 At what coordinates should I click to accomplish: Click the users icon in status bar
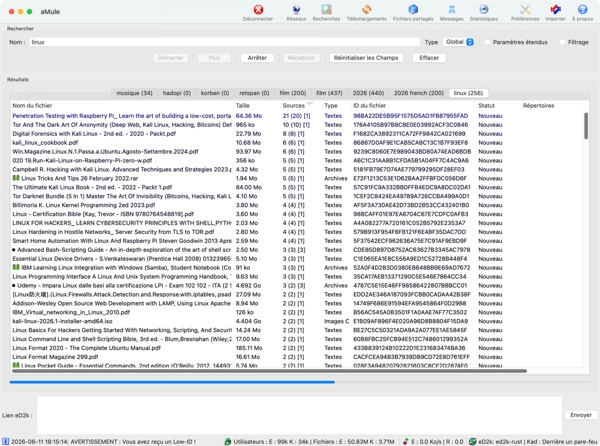228,441
